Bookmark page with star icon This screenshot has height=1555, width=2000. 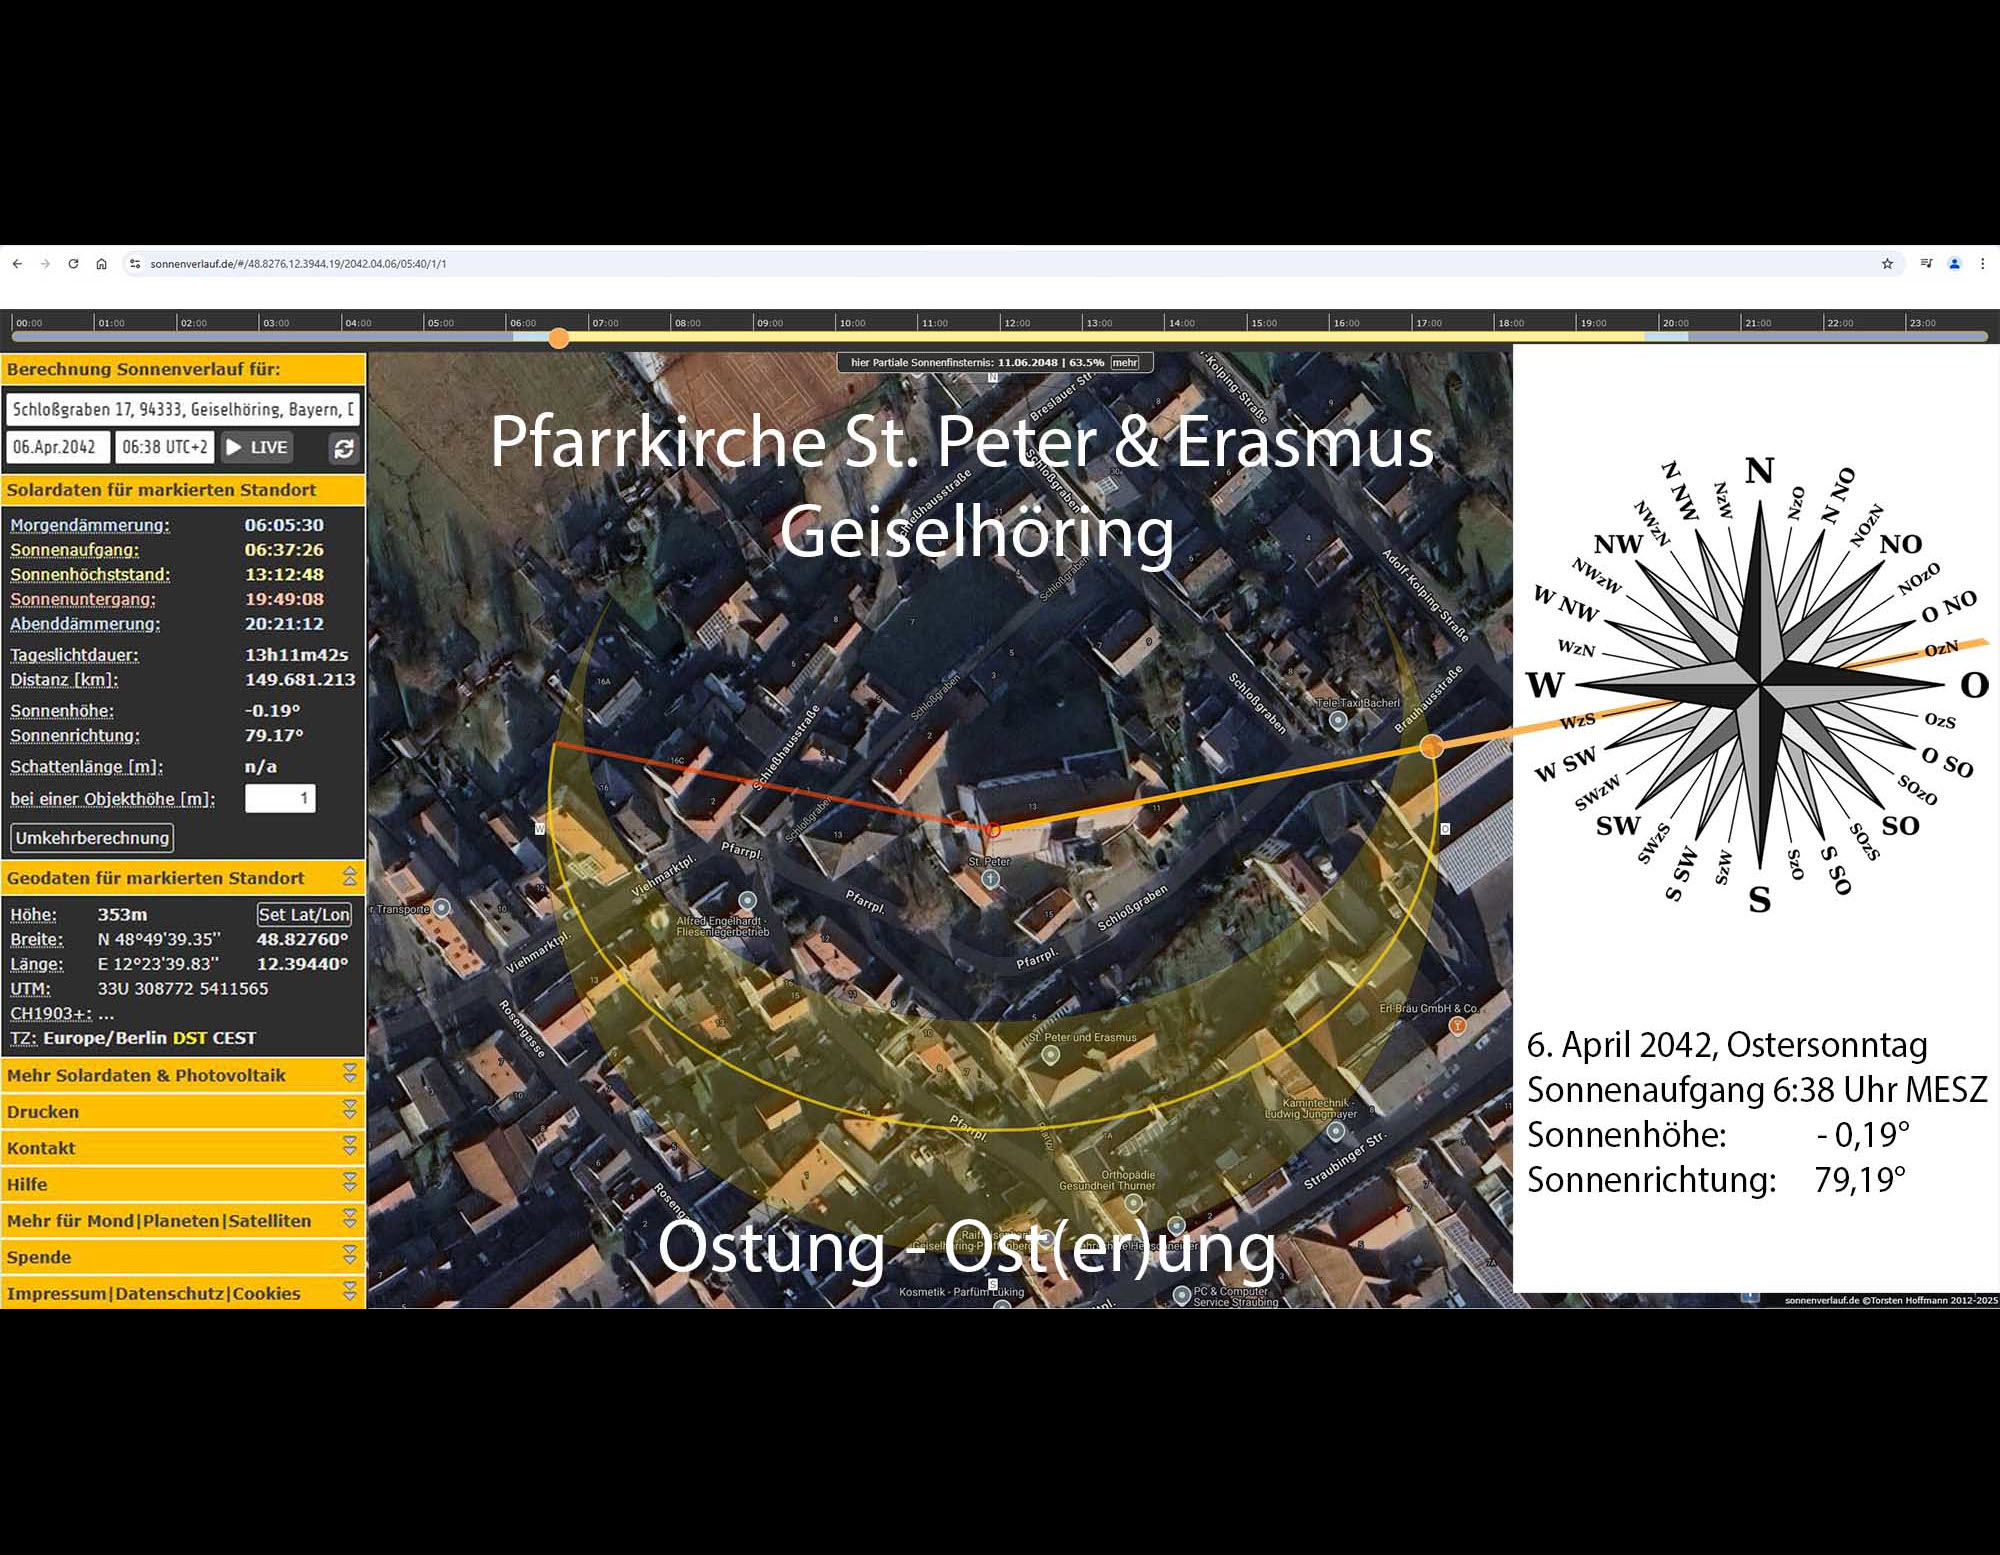coord(1887,264)
